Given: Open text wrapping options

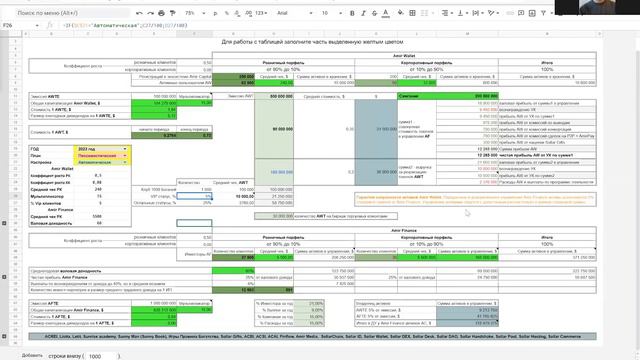Looking at the screenshot, I should pos(477,13).
